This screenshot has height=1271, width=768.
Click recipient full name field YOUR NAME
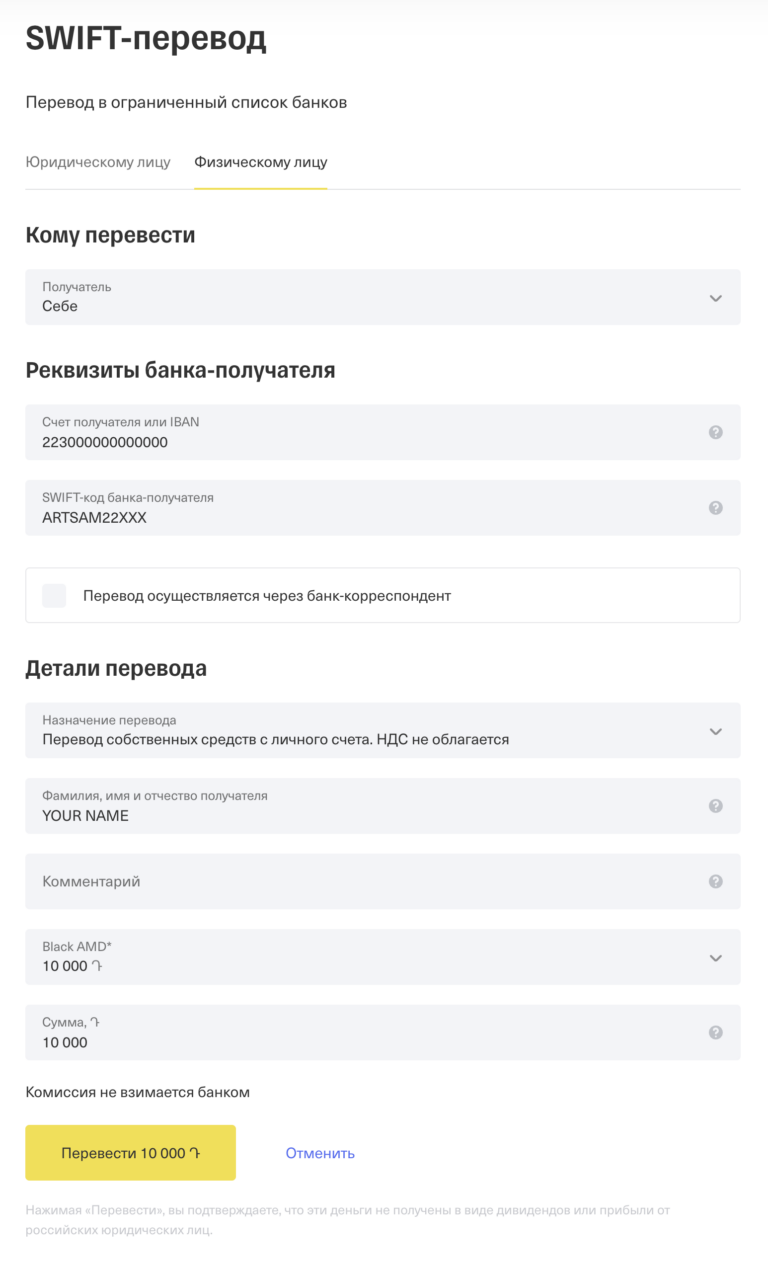383,806
